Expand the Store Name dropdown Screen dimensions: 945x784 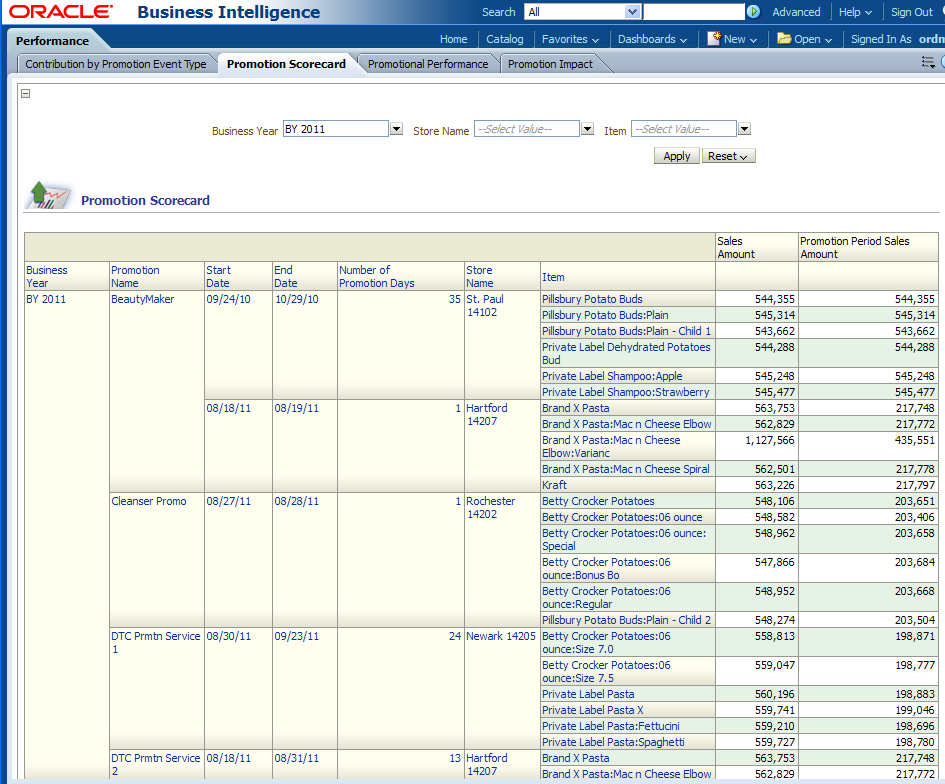tap(587, 129)
